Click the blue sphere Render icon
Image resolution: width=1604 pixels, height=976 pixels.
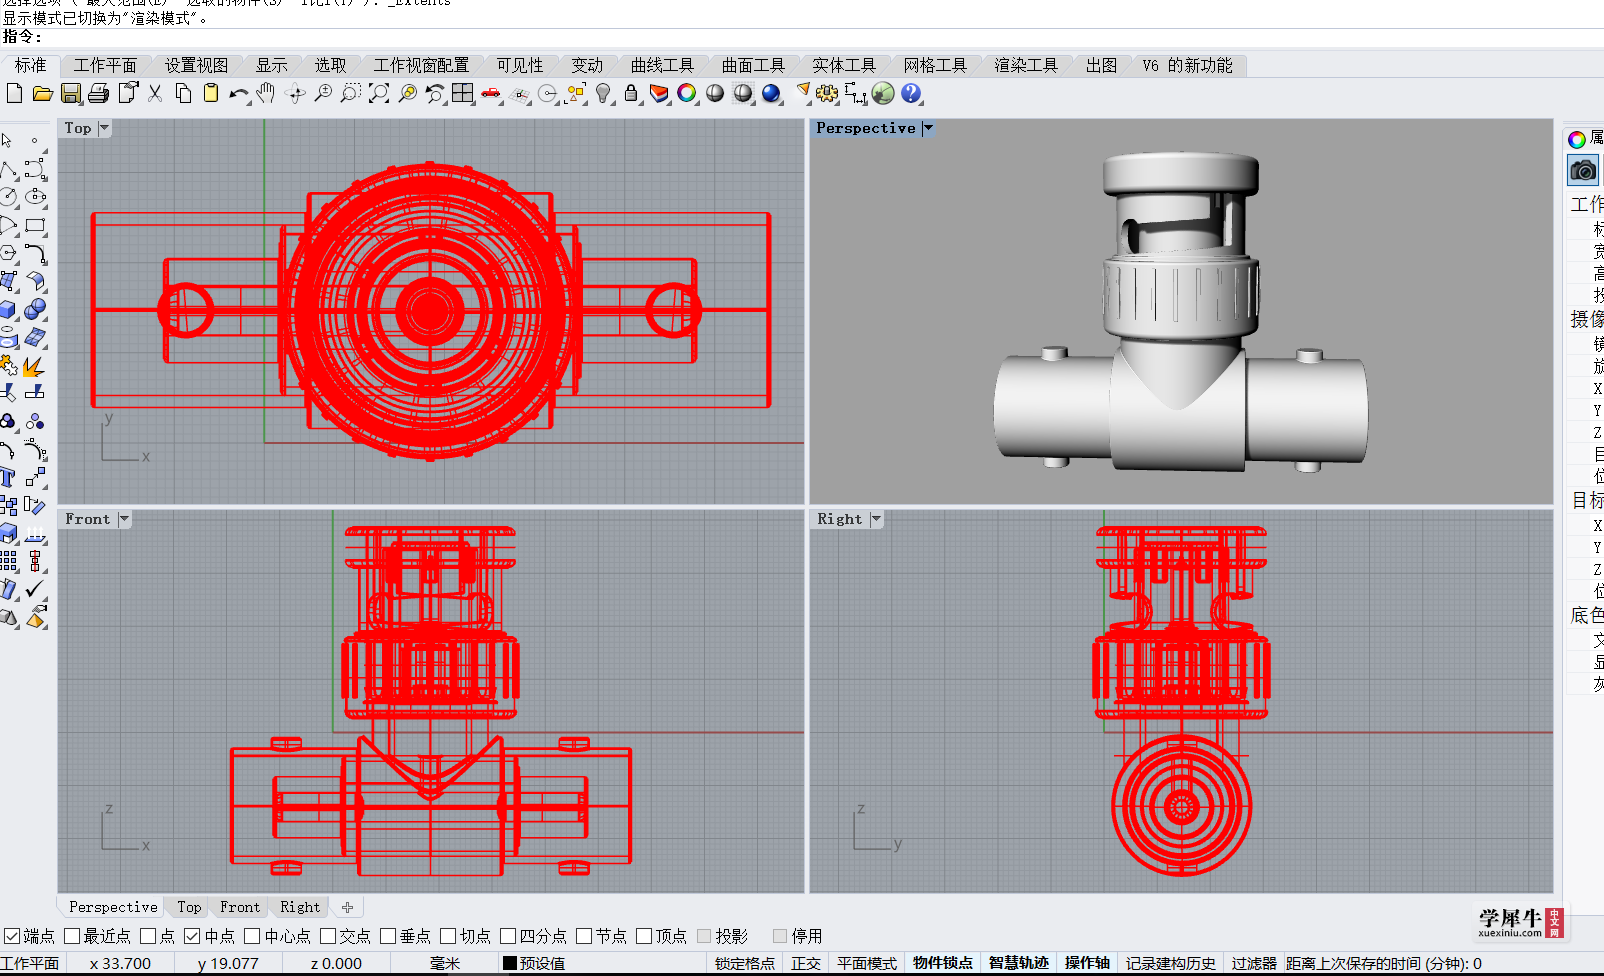[771, 93]
